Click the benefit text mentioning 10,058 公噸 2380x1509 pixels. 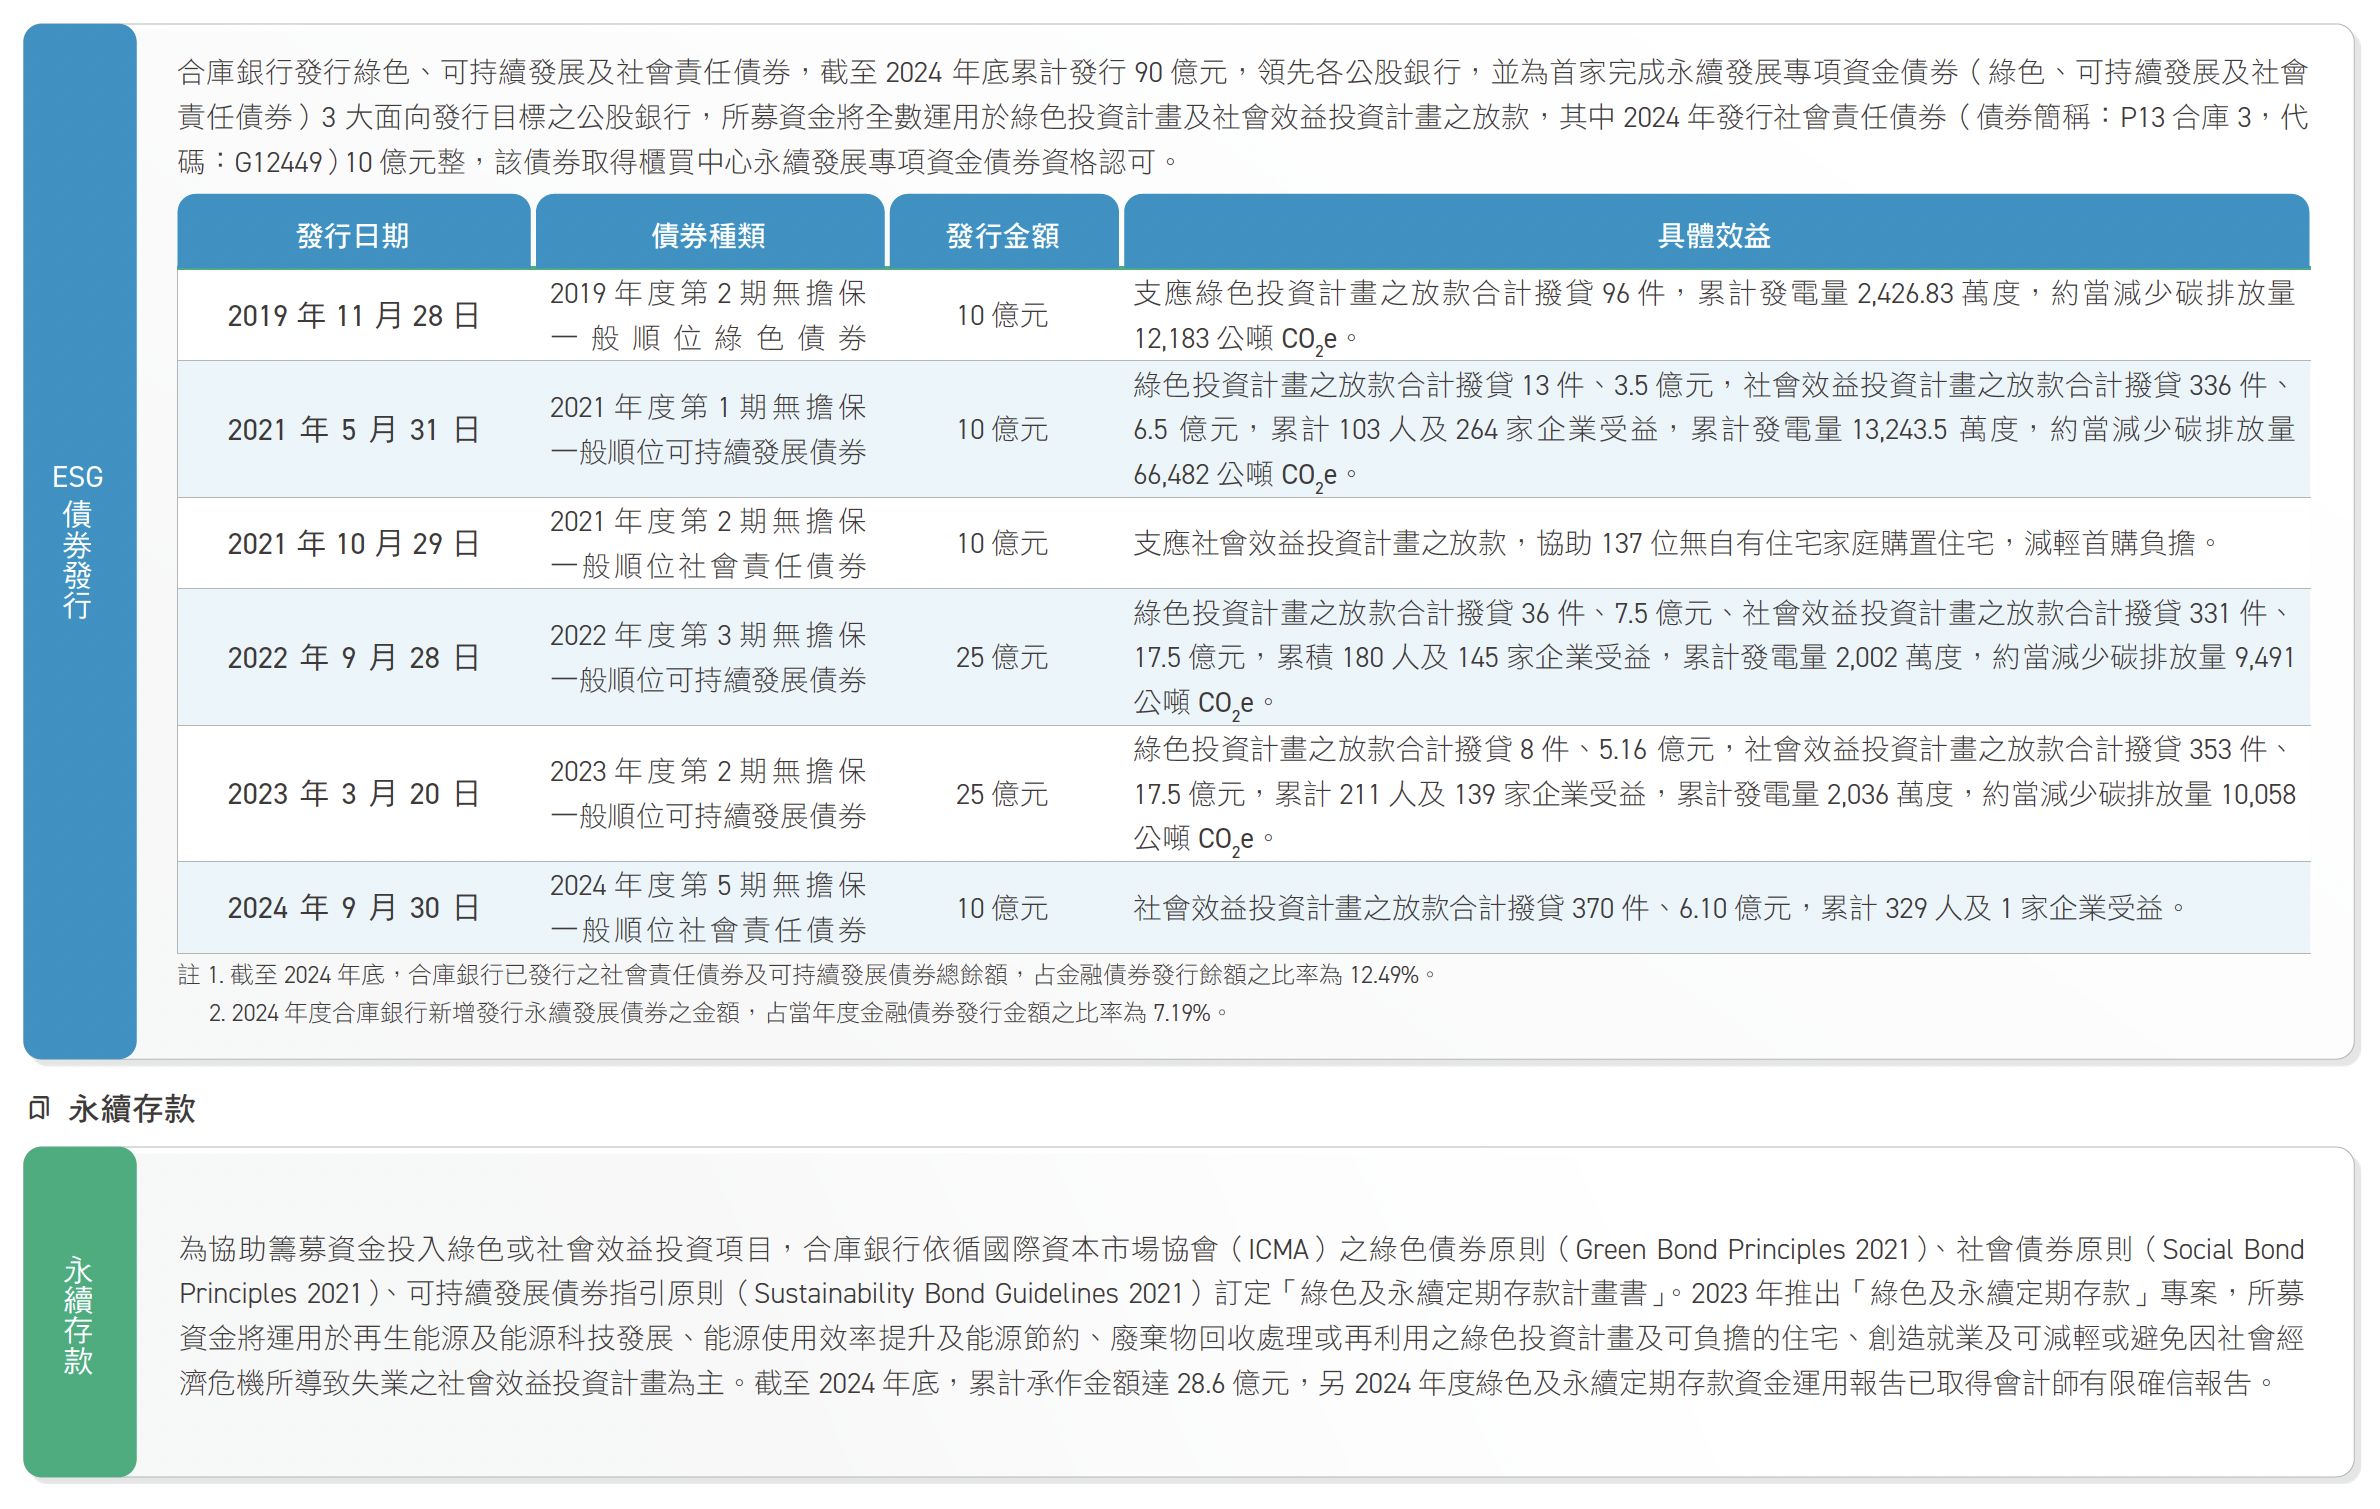[x=1714, y=794]
